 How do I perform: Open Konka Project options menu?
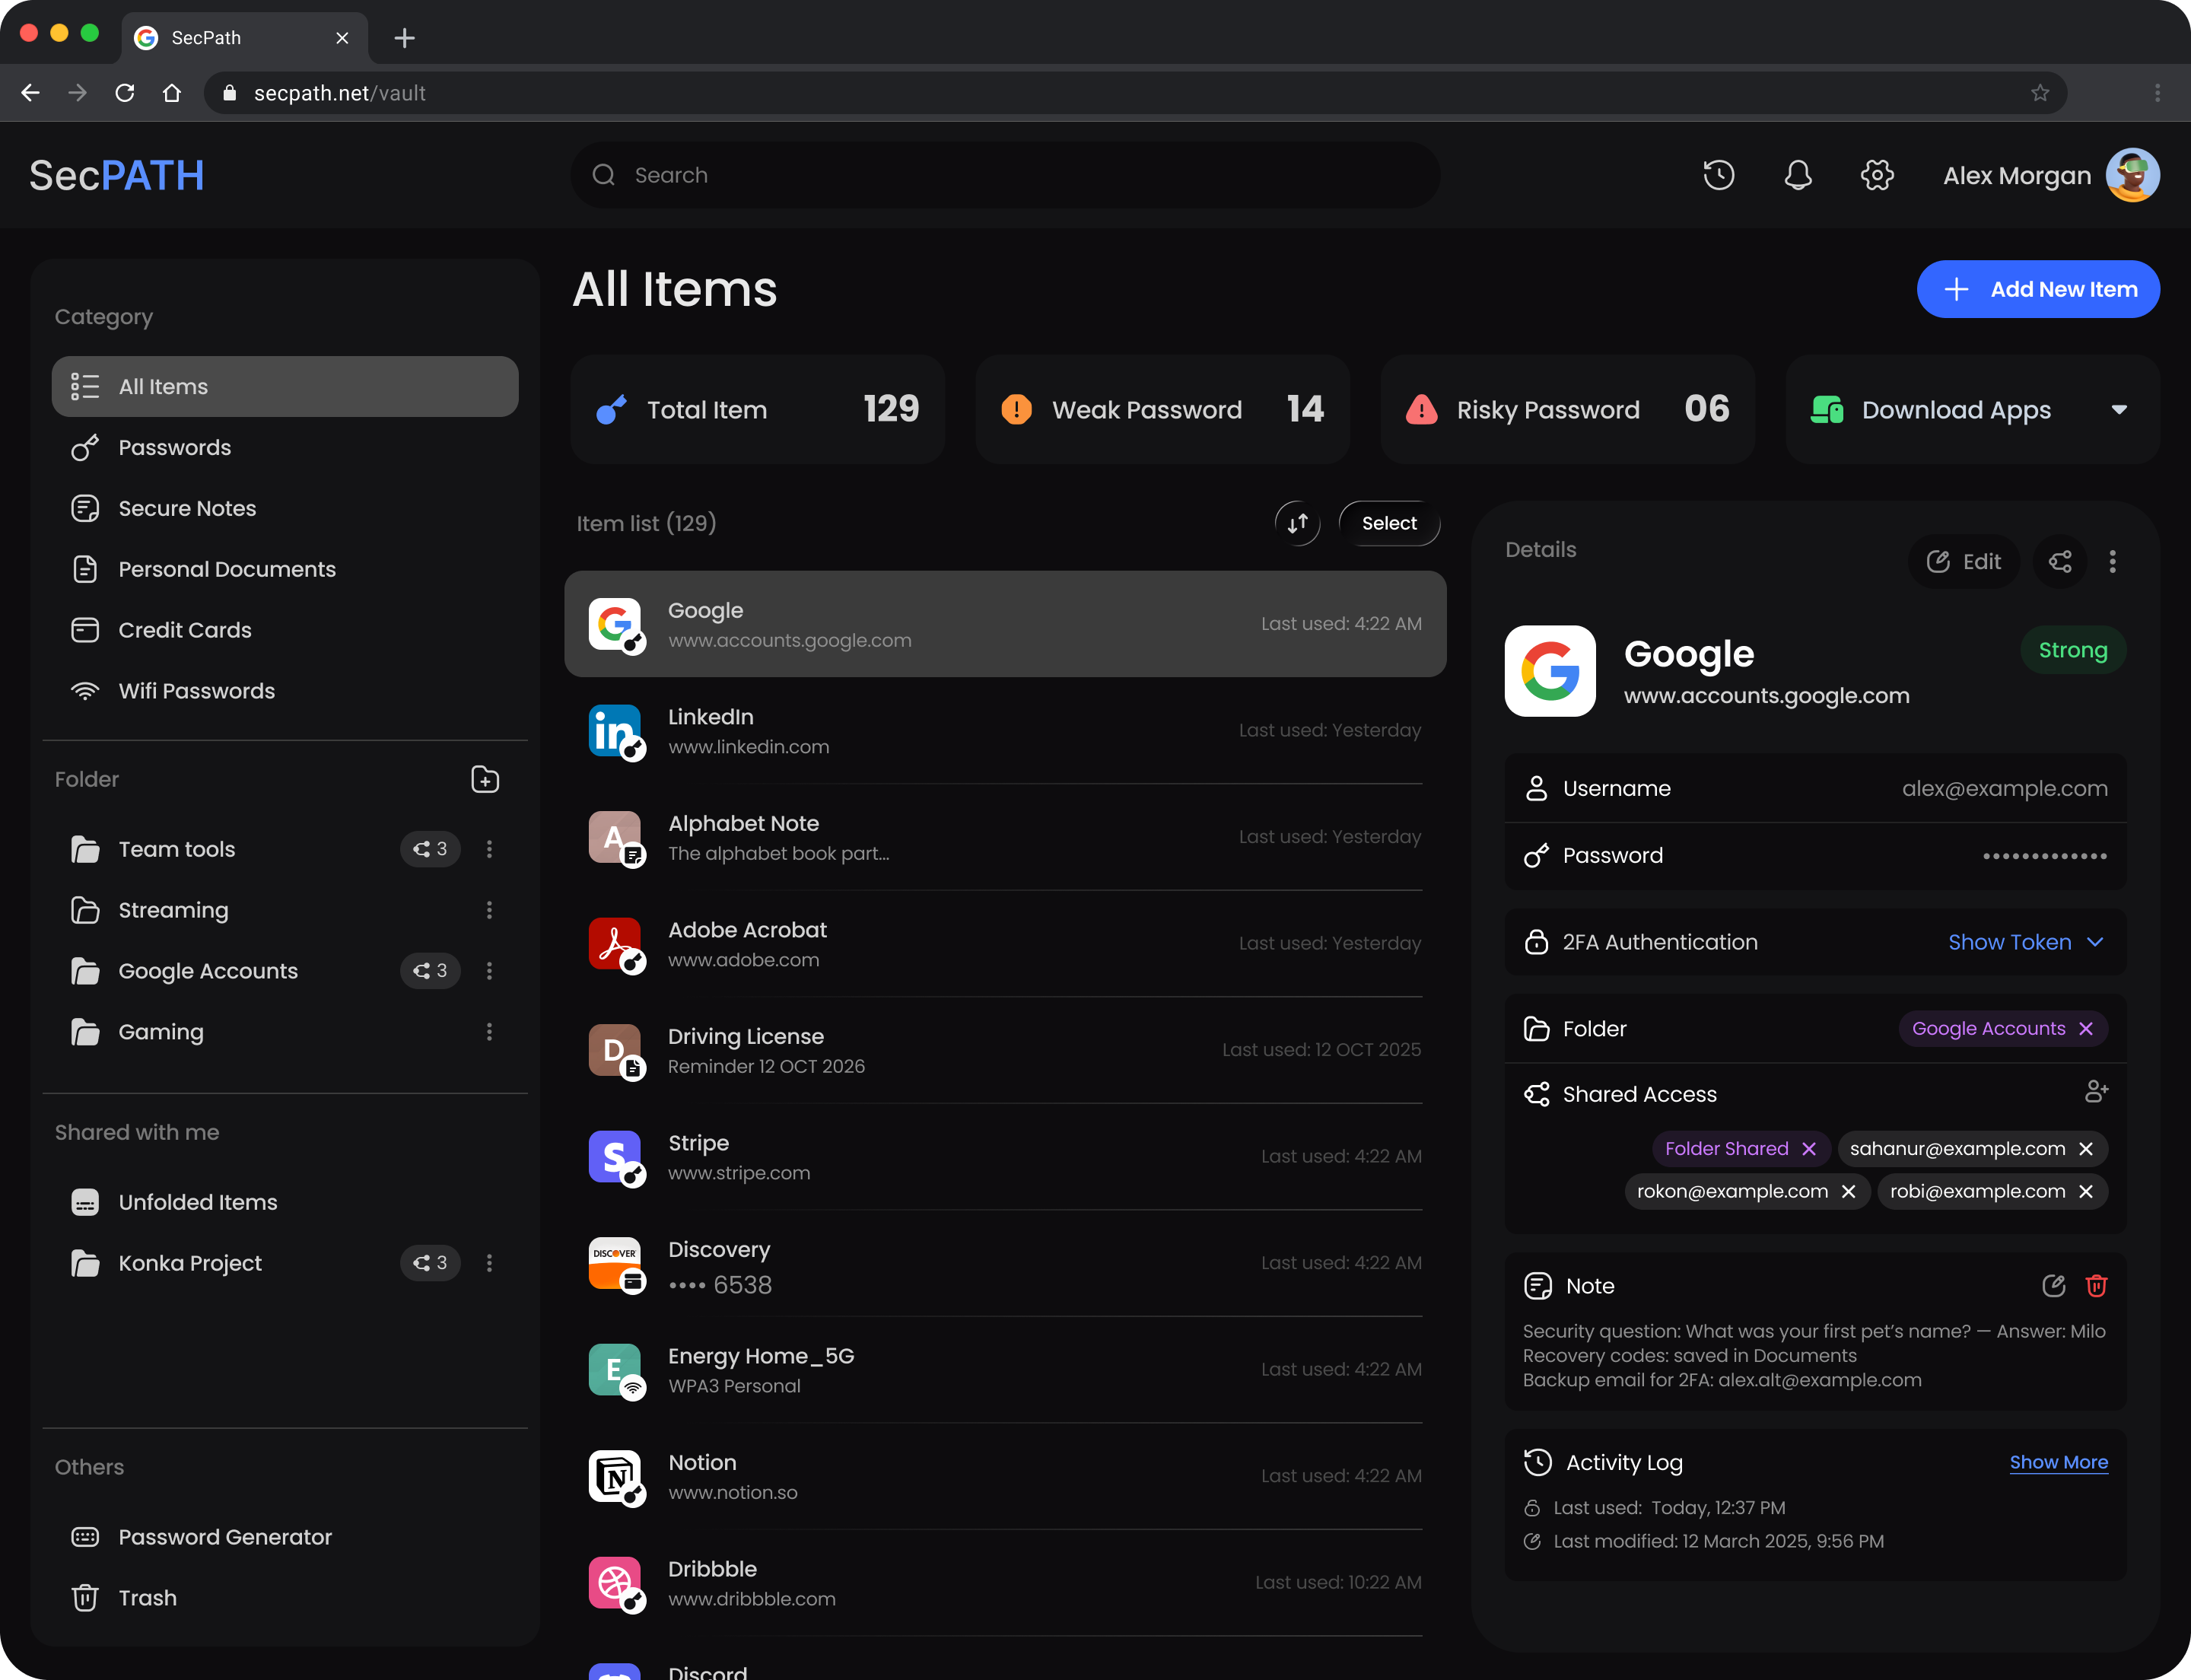(x=489, y=1263)
